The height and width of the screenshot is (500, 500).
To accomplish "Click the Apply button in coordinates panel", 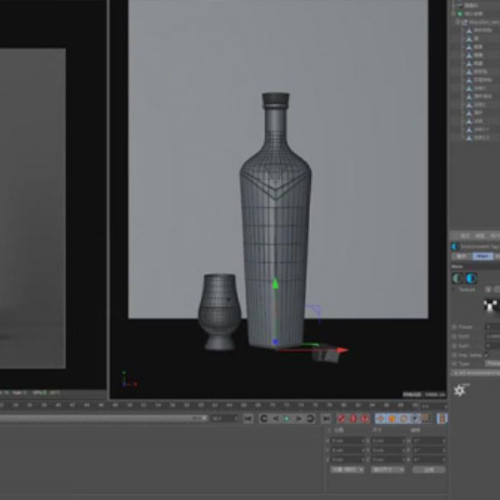I will [x=429, y=470].
